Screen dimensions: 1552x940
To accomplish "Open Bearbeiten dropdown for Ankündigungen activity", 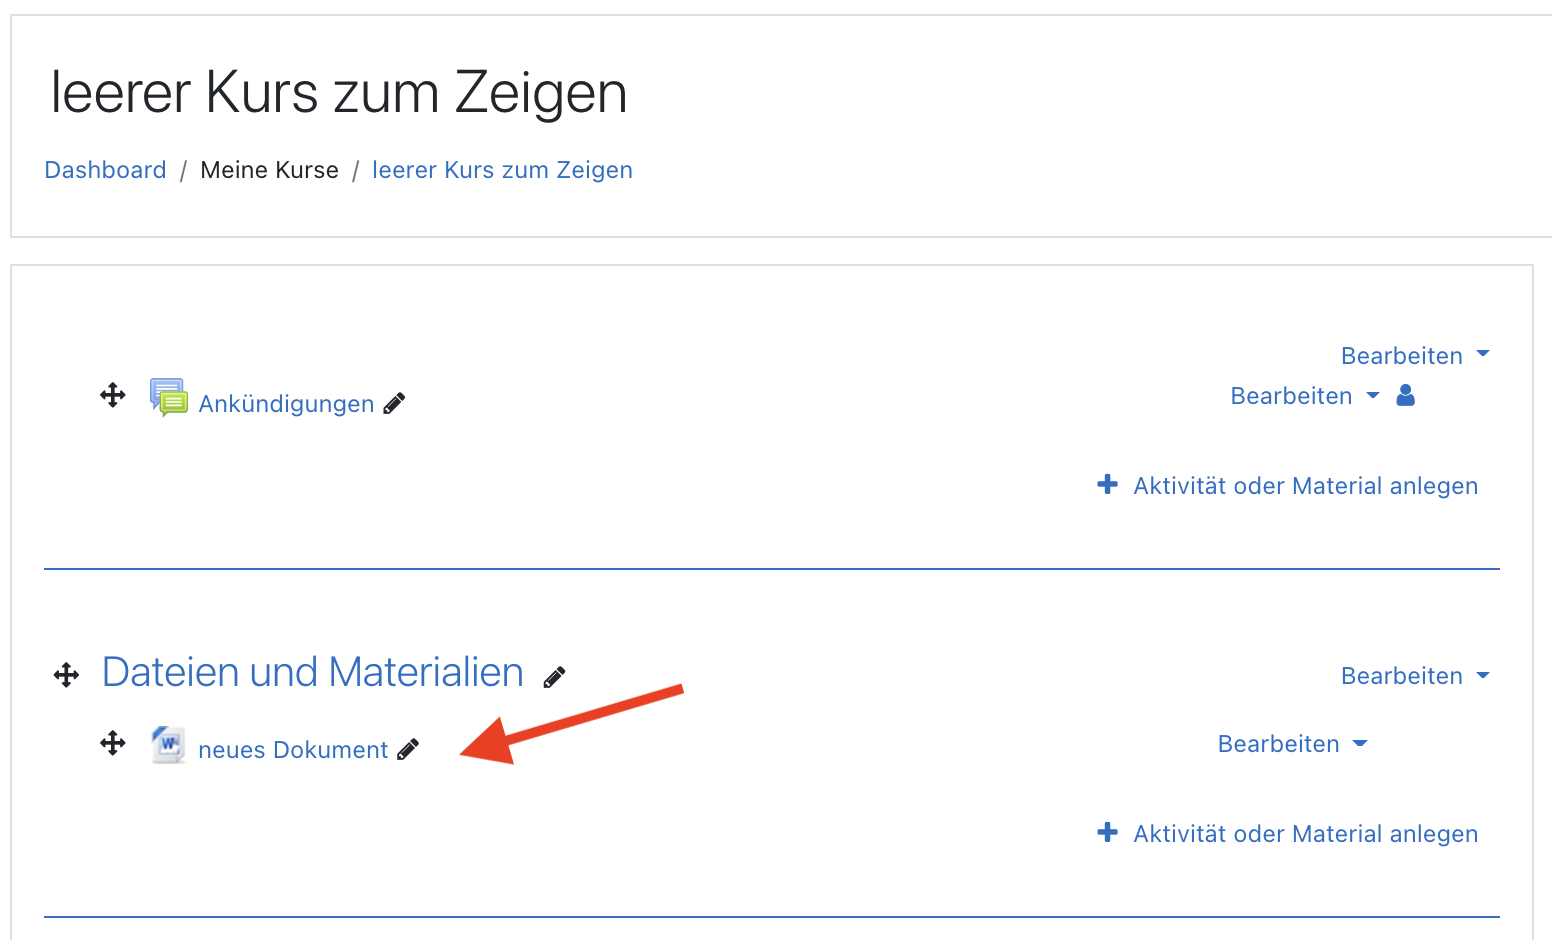I will (x=1304, y=396).
